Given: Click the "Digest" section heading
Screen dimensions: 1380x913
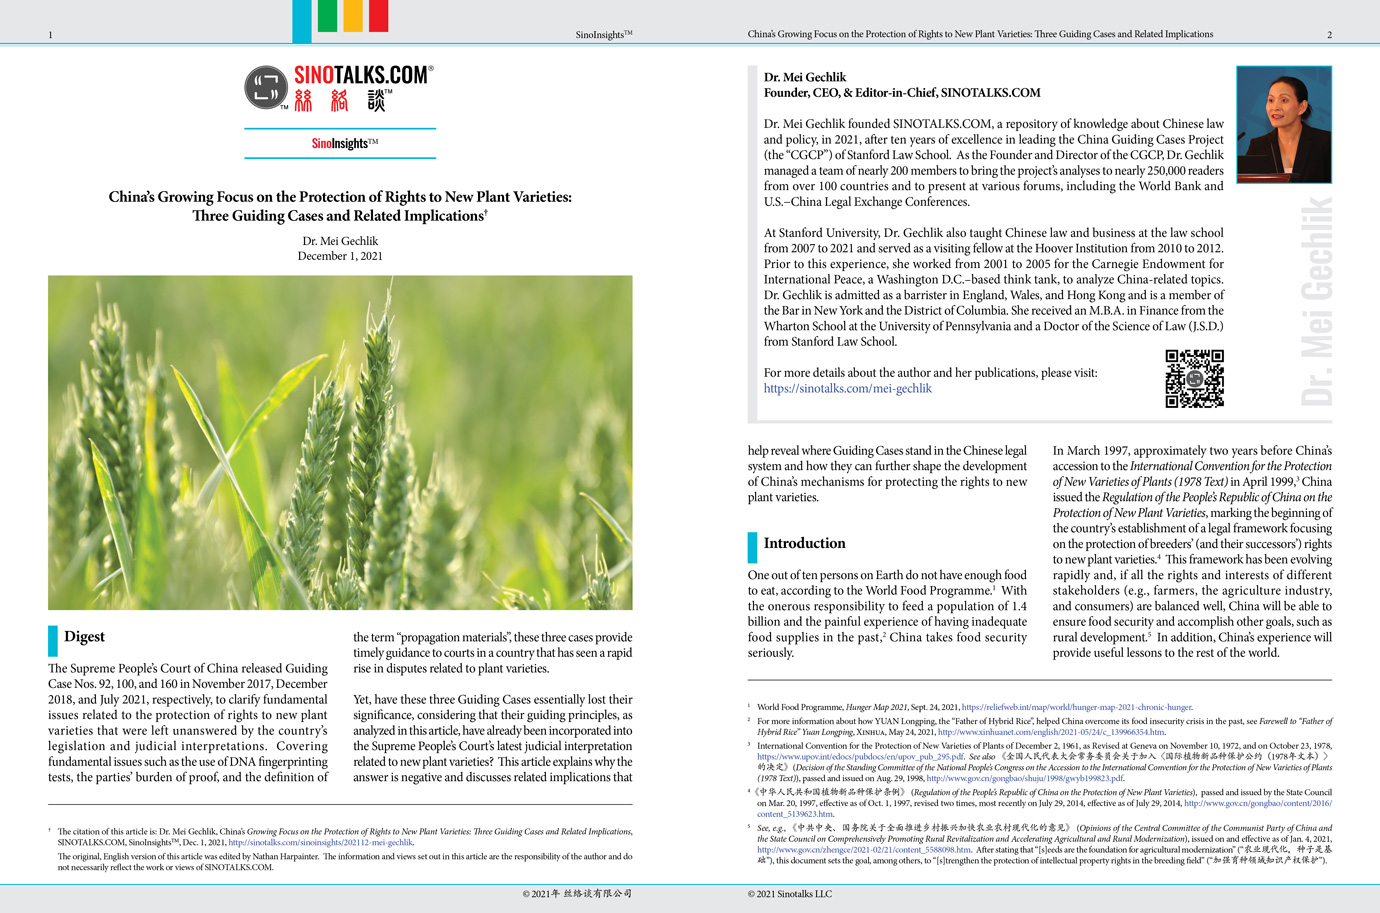Looking at the screenshot, I should pos(84,637).
